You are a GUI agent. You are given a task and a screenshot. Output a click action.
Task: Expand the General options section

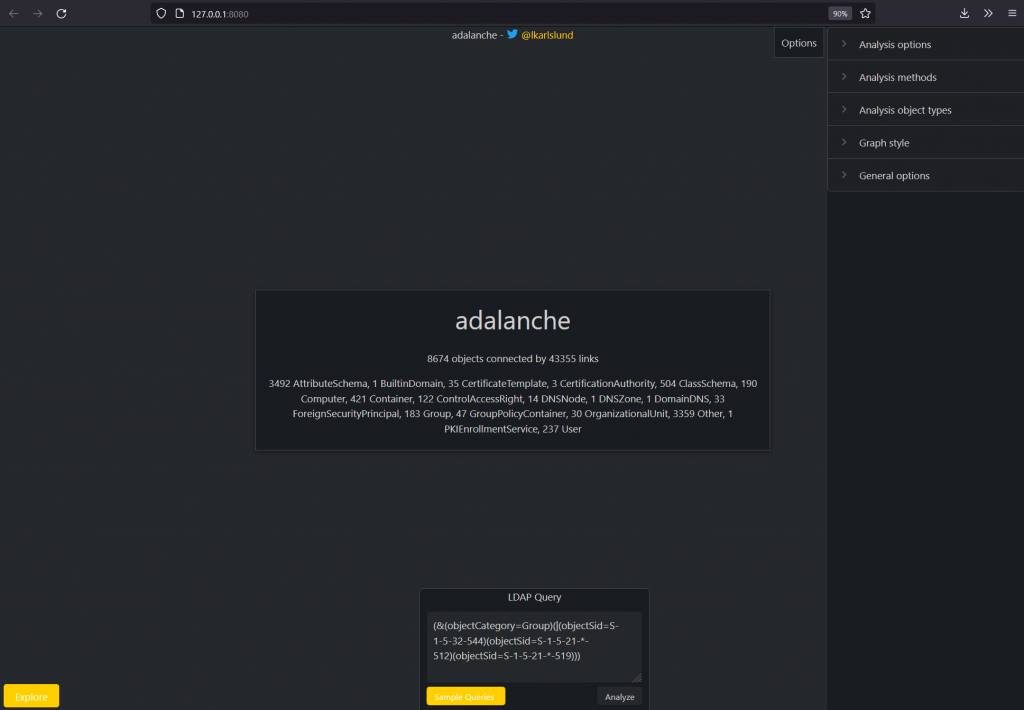(x=925, y=175)
